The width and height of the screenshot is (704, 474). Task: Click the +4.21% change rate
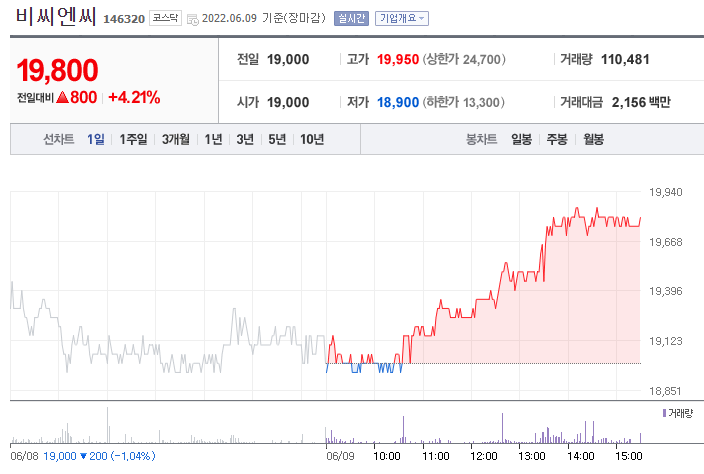[134, 97]
